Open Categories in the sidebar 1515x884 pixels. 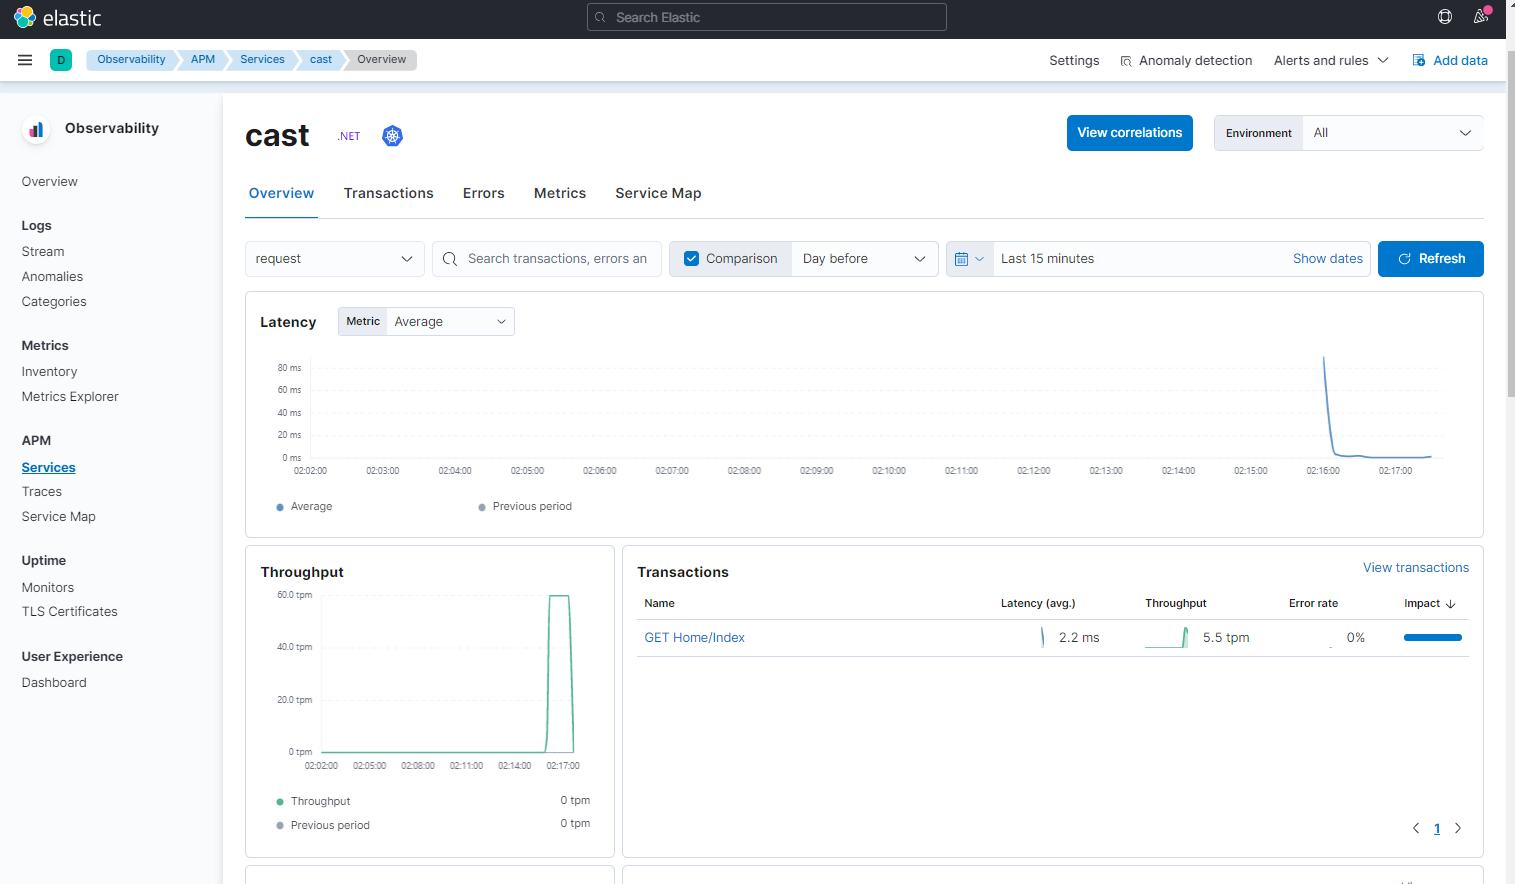(x=54, y=302)
